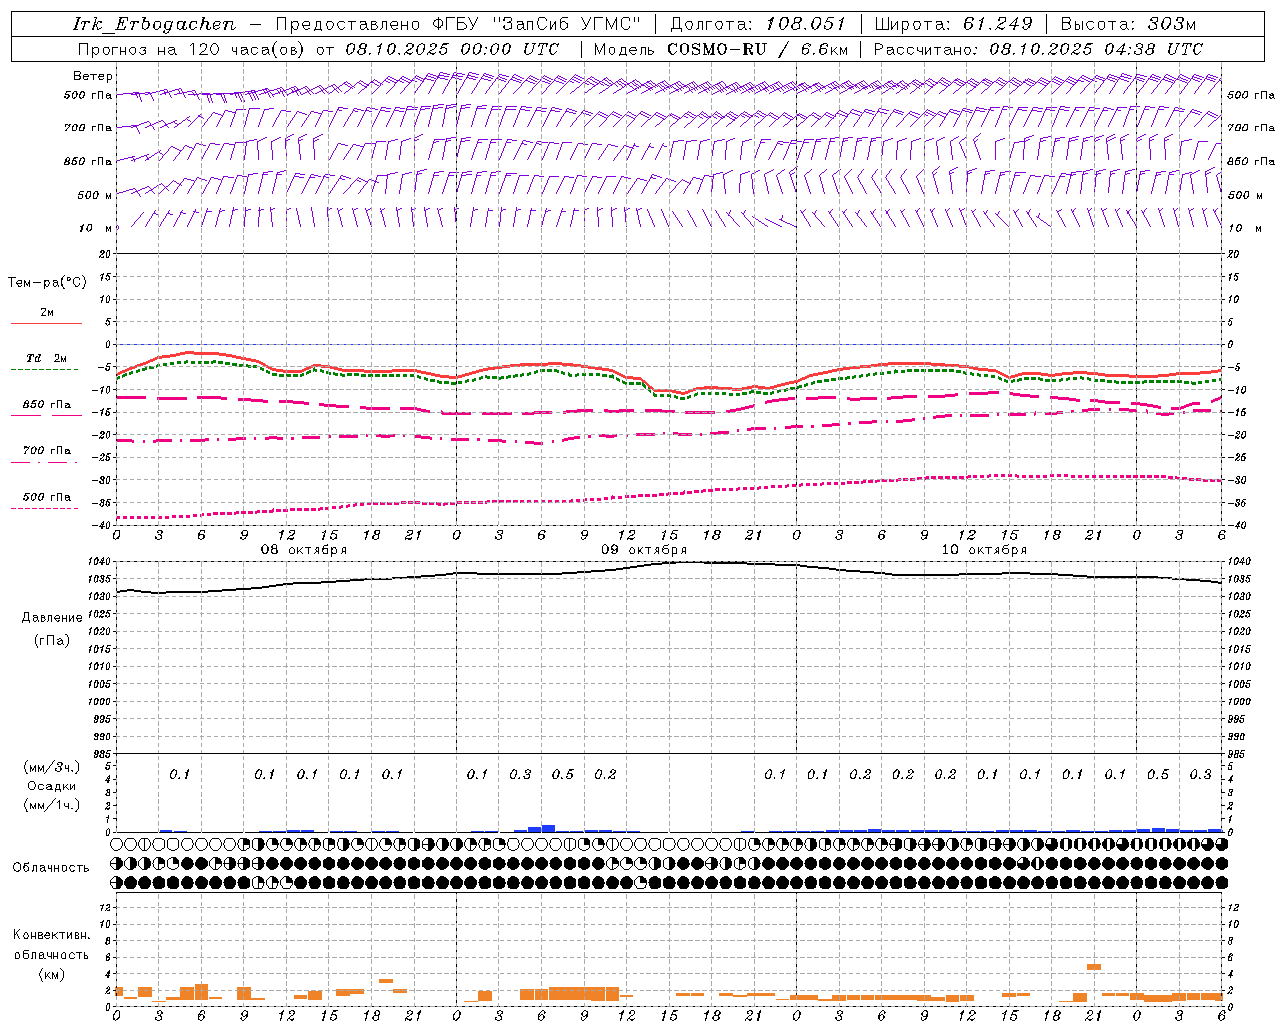
Task: Click the 'Td 2м' dew point legend entry
Action: (x=47, y=358)
